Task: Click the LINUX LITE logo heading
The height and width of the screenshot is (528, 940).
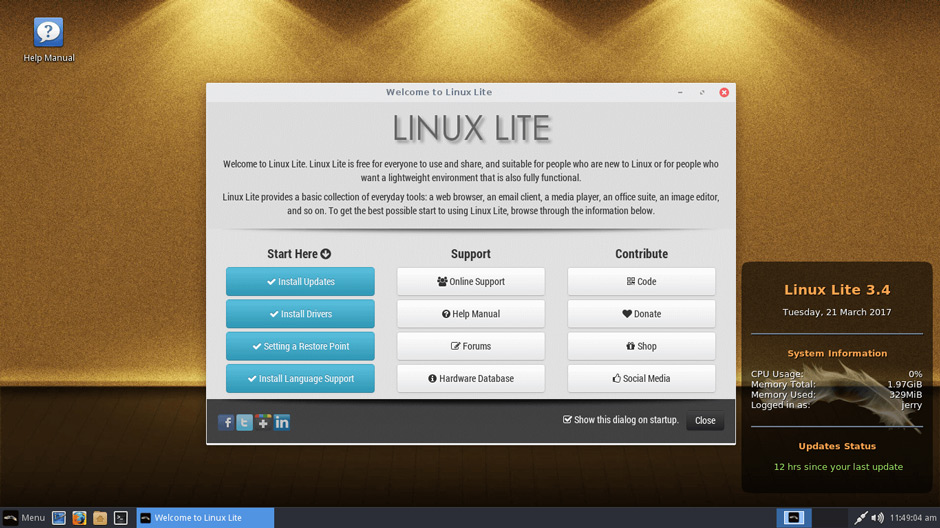Action: pyautogui.click(x=471, y=128)
